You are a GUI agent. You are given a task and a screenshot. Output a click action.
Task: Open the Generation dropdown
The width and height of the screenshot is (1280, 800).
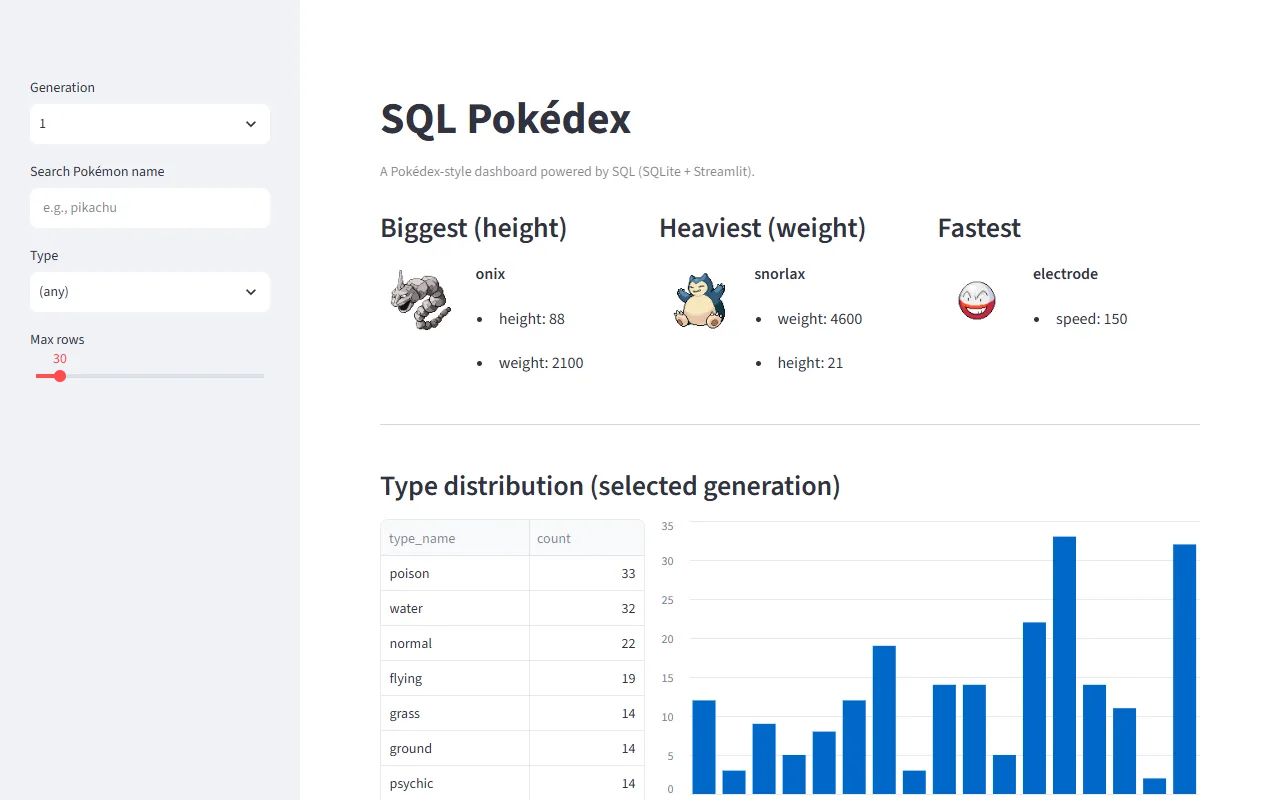[150, 124]
